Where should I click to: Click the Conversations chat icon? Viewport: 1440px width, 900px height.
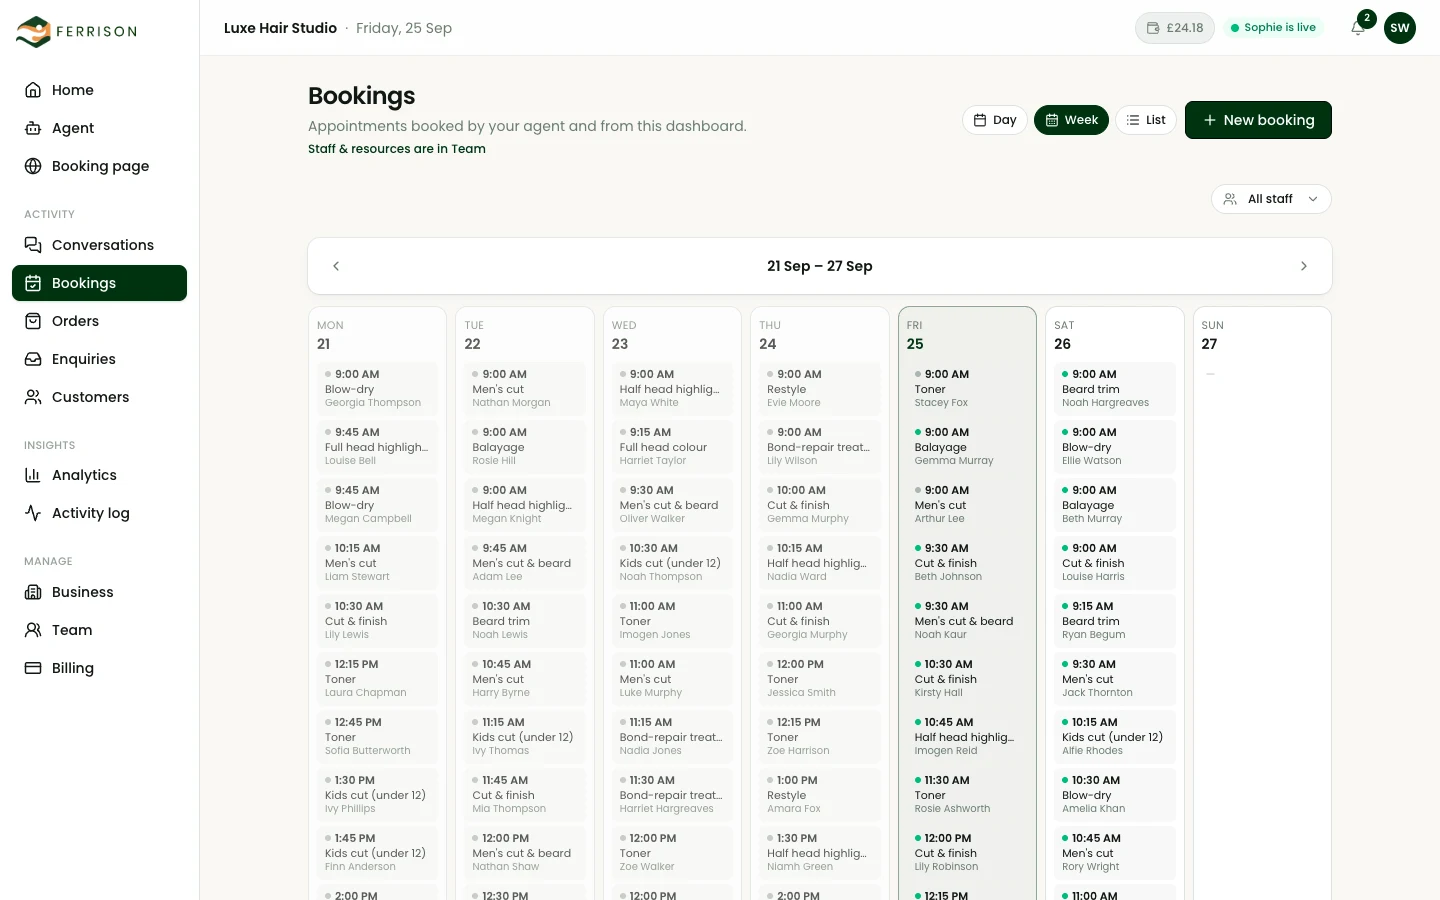click(33, 245)
